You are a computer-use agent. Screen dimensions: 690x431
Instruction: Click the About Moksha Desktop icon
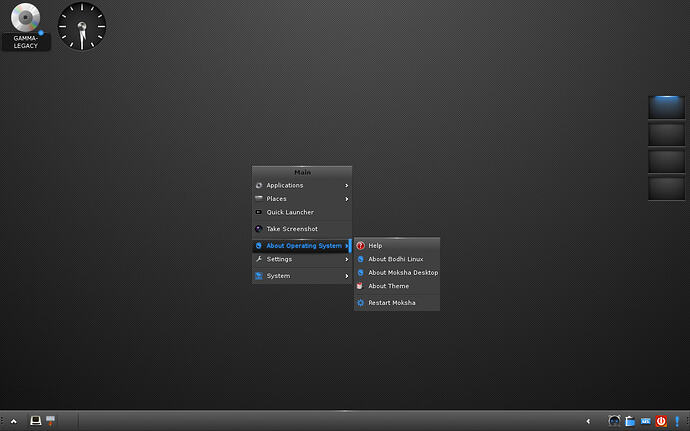pos(360,273)
